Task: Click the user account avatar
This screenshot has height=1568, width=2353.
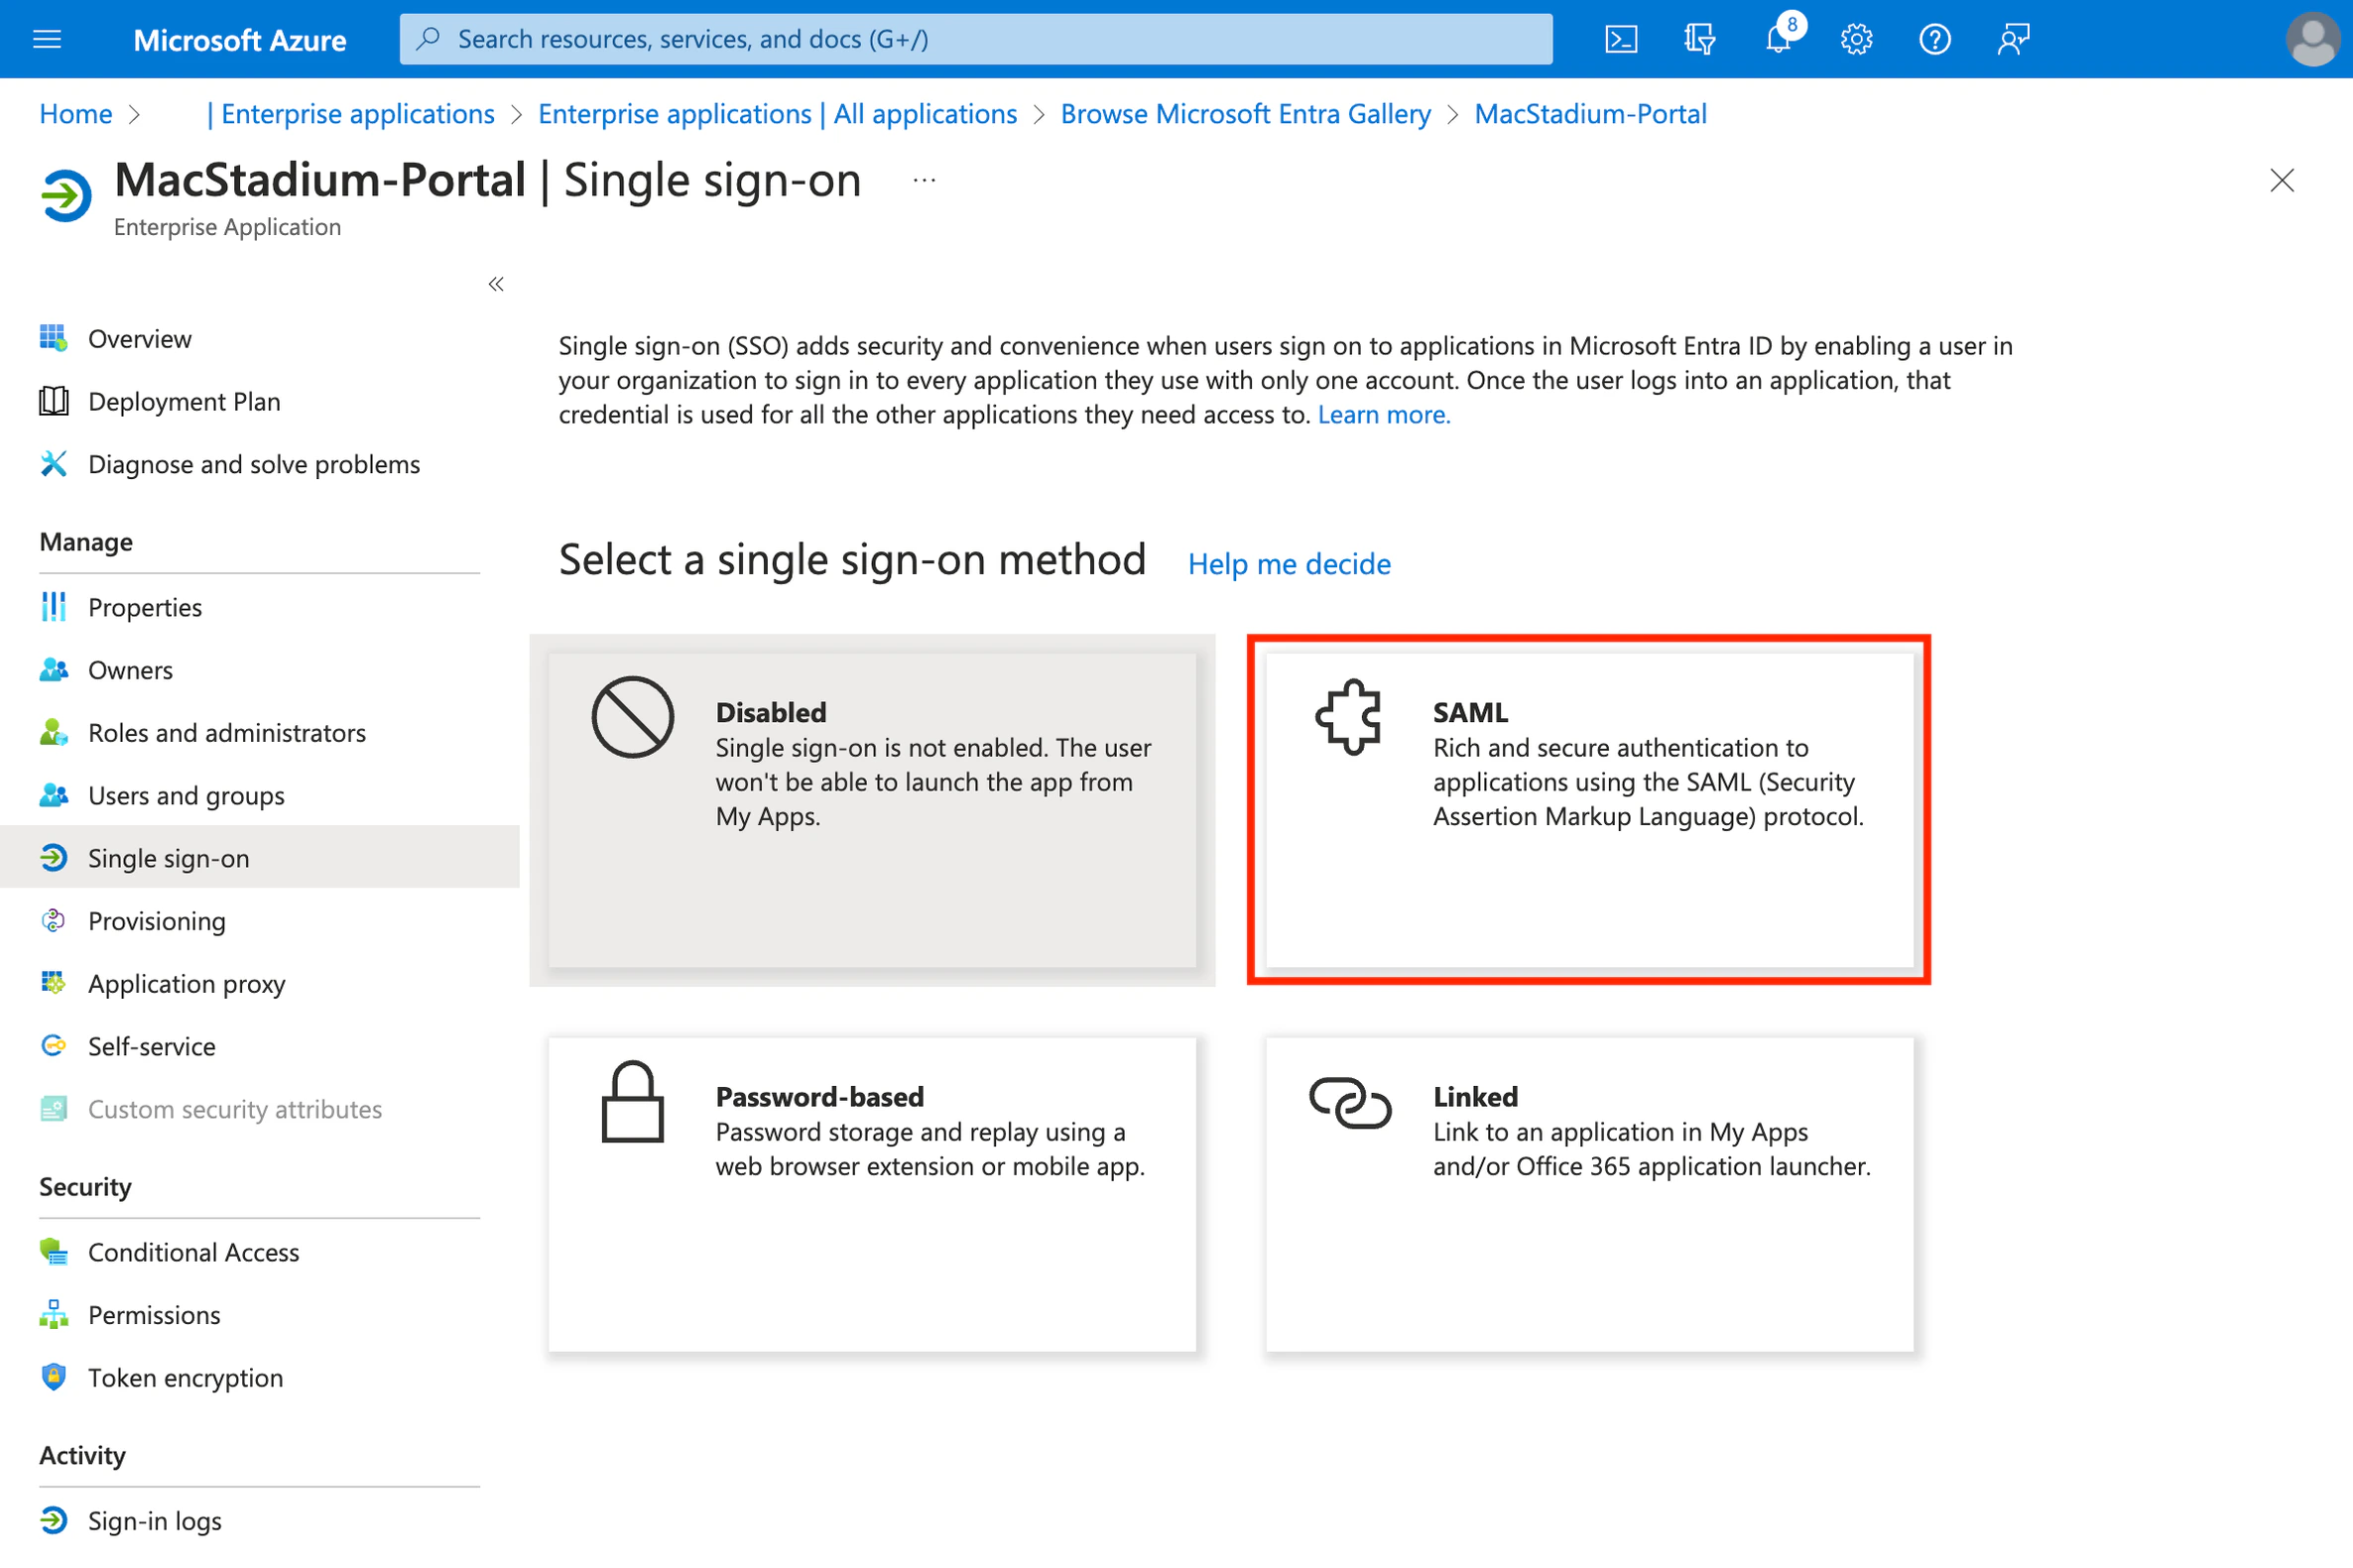Action: click(x=2311, y=39)
